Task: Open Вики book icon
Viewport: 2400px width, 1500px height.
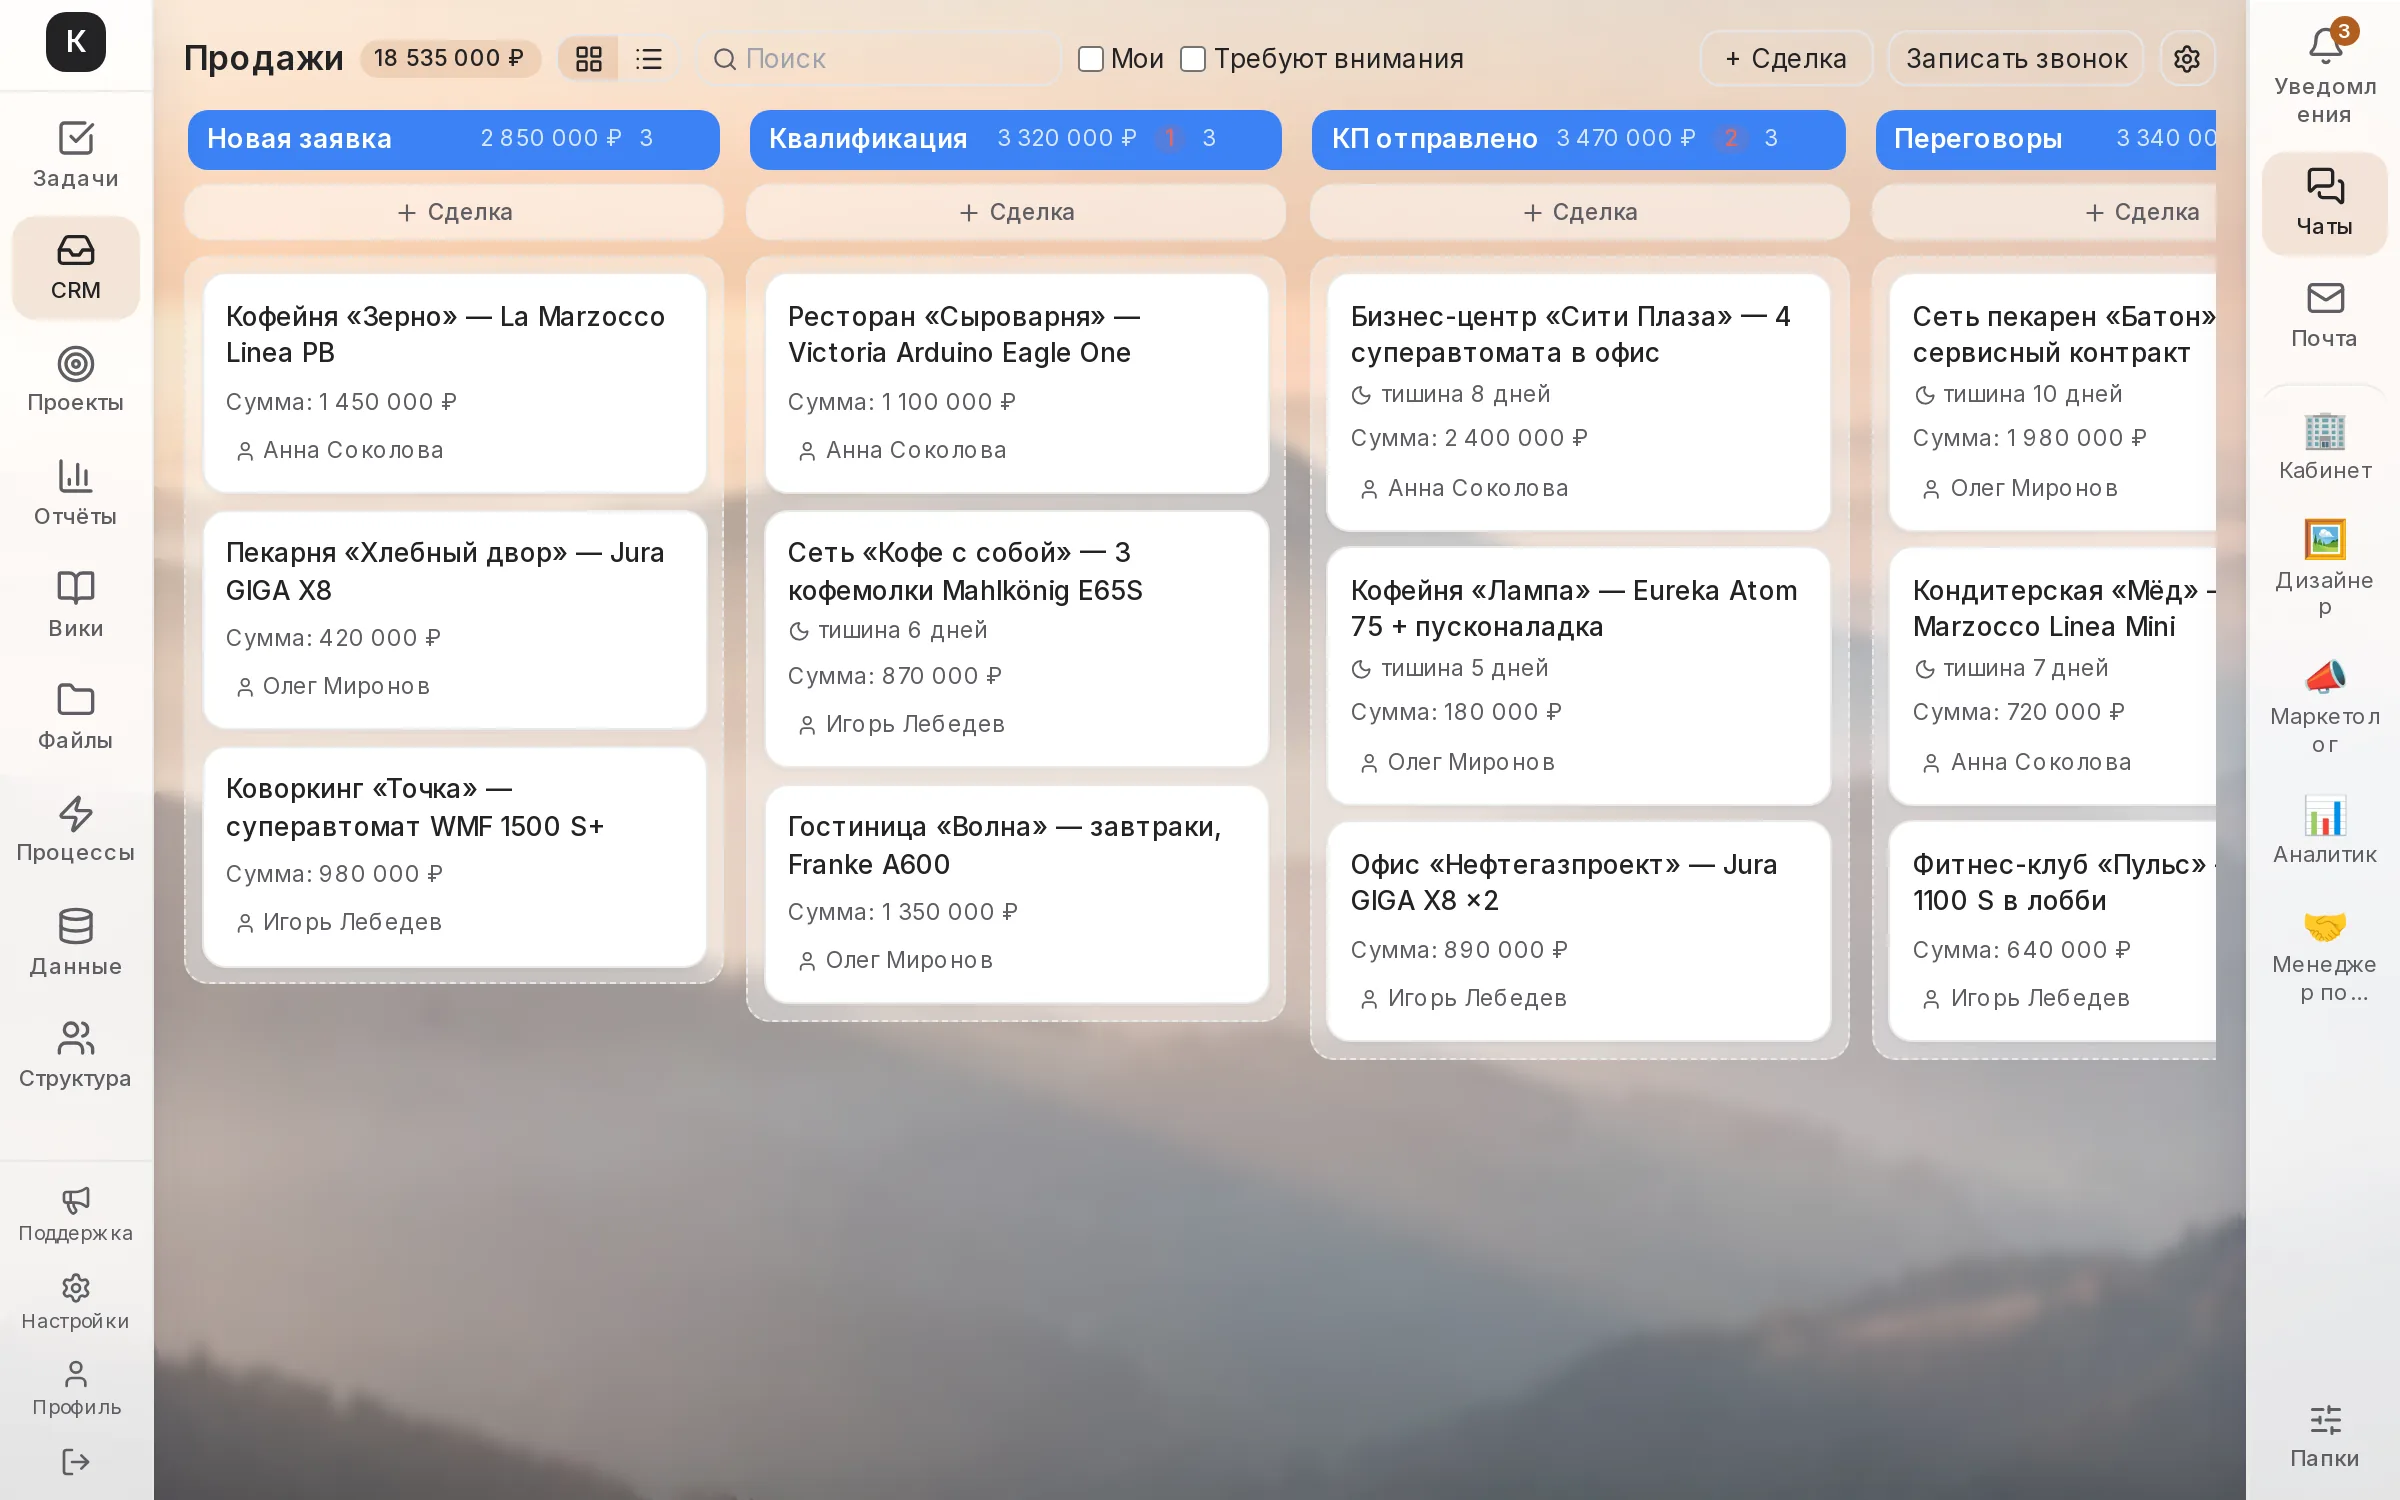Action: pos(76,604)
